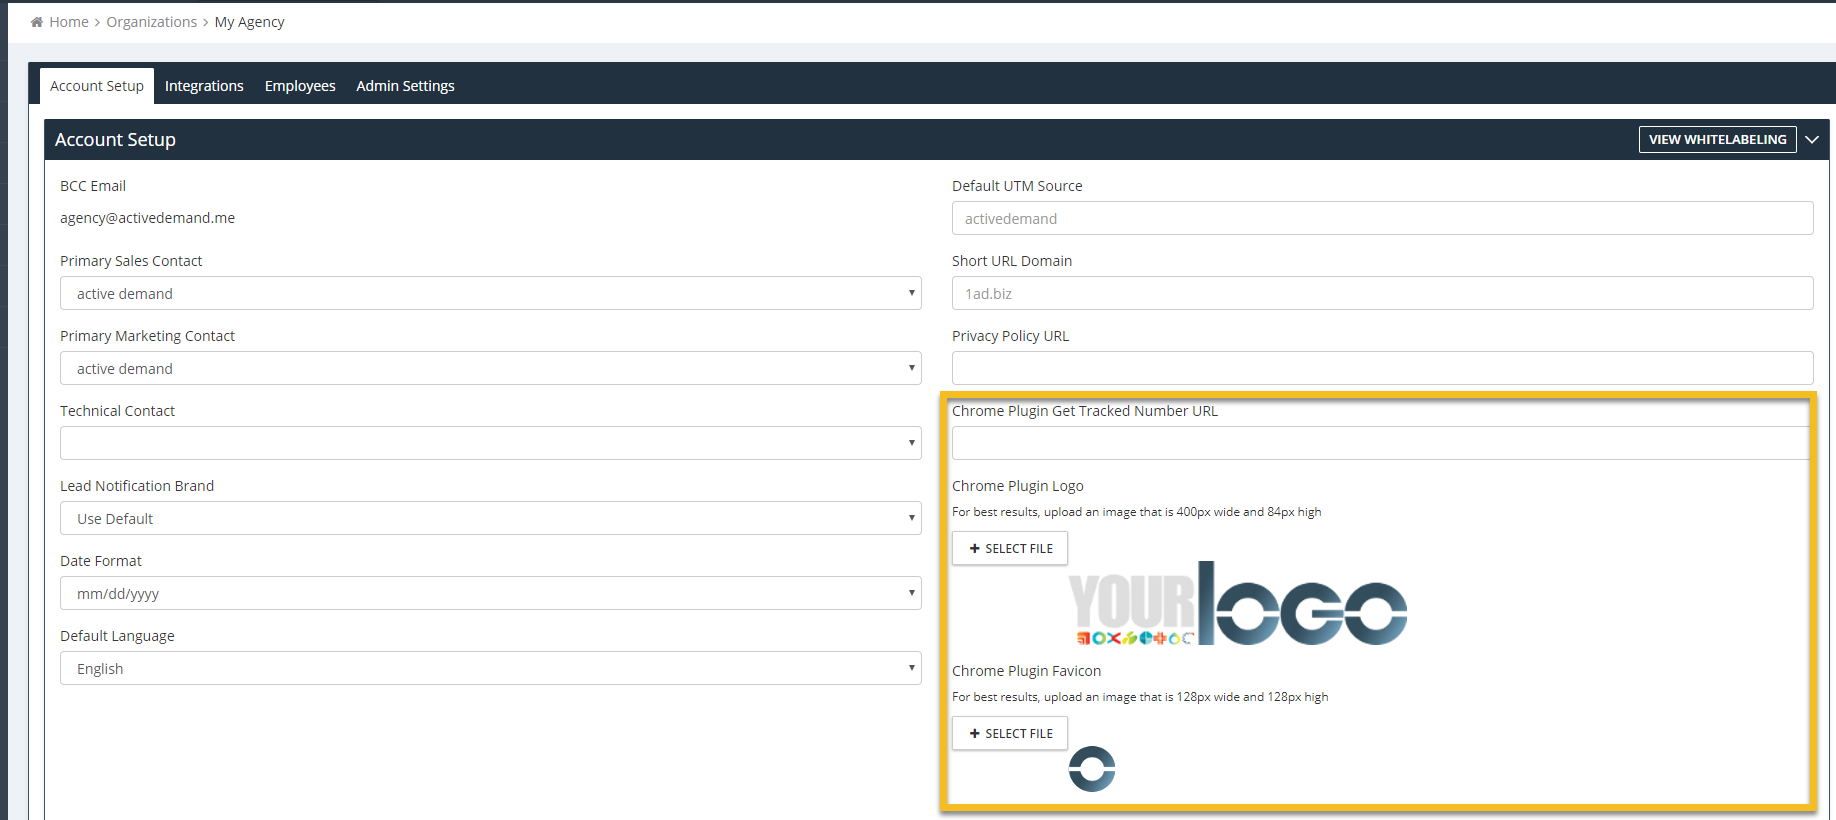Select file for Chrome Plugin Favicon
Image resolution: width=1836 pixels, height=820 pixels.
click(1010, 734)
